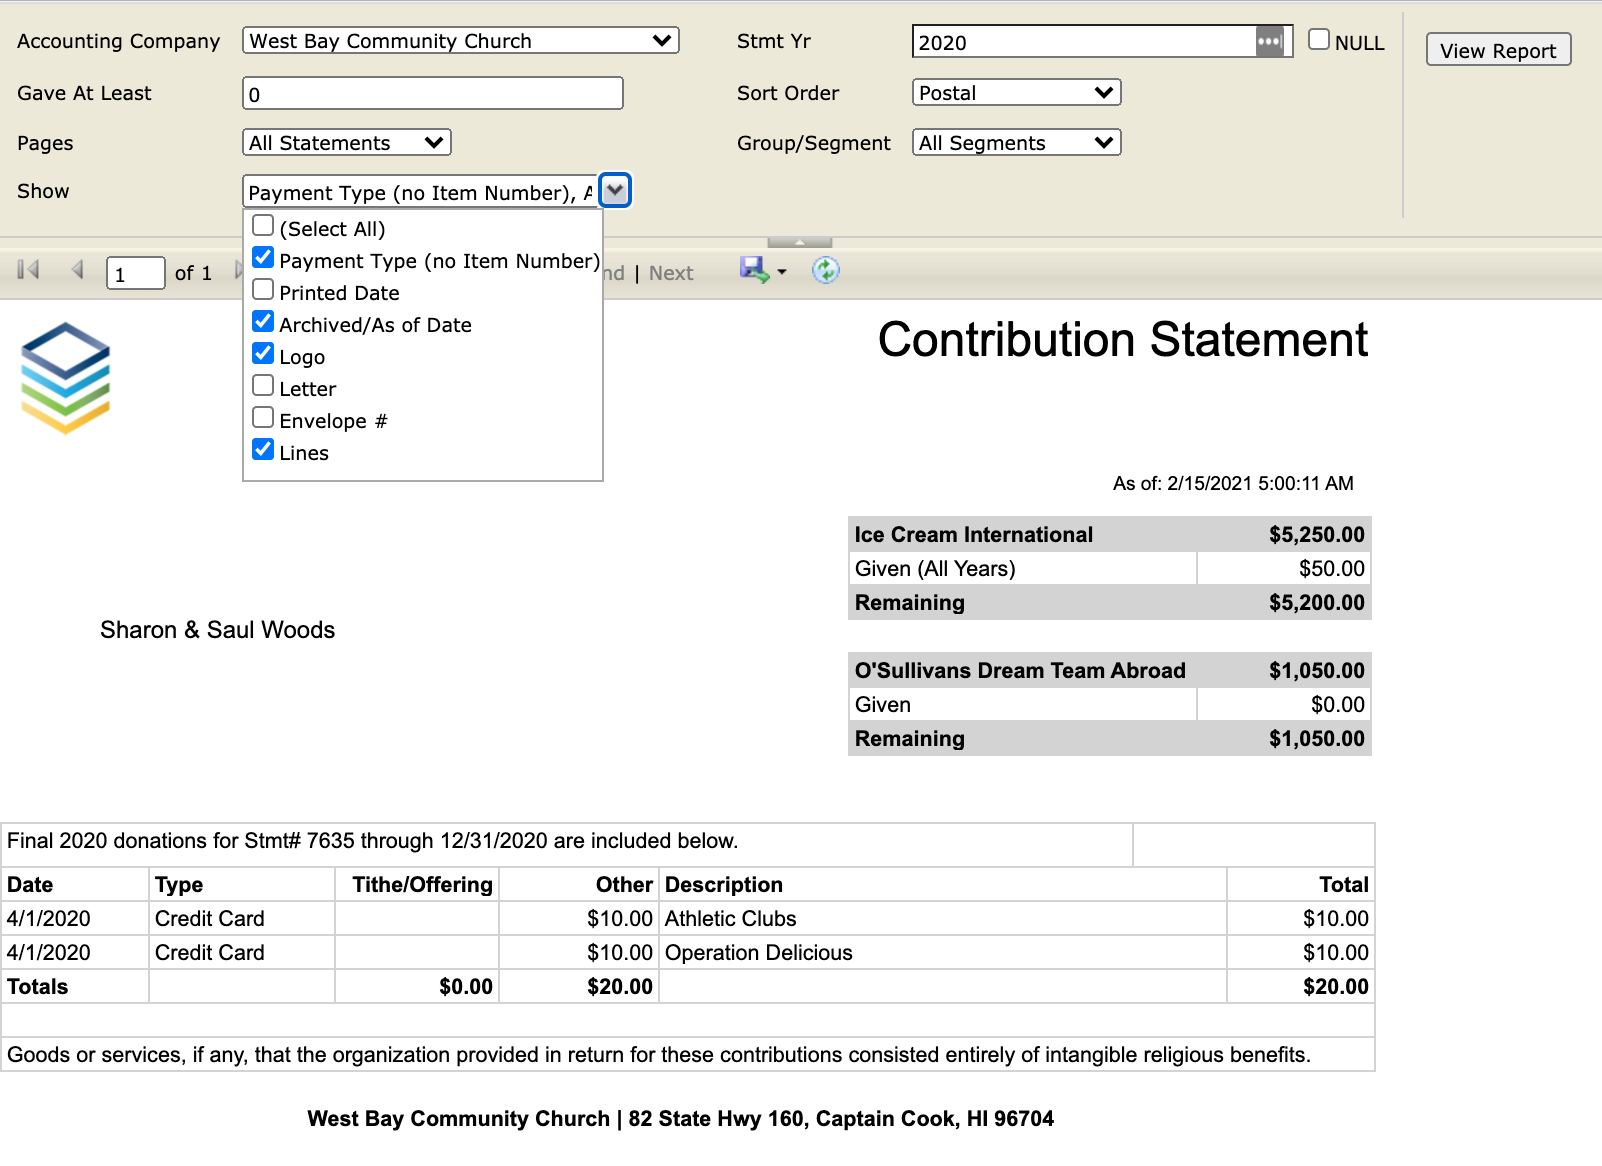
Task: Go to previous page arrow
Action: (x=77, y=270)
